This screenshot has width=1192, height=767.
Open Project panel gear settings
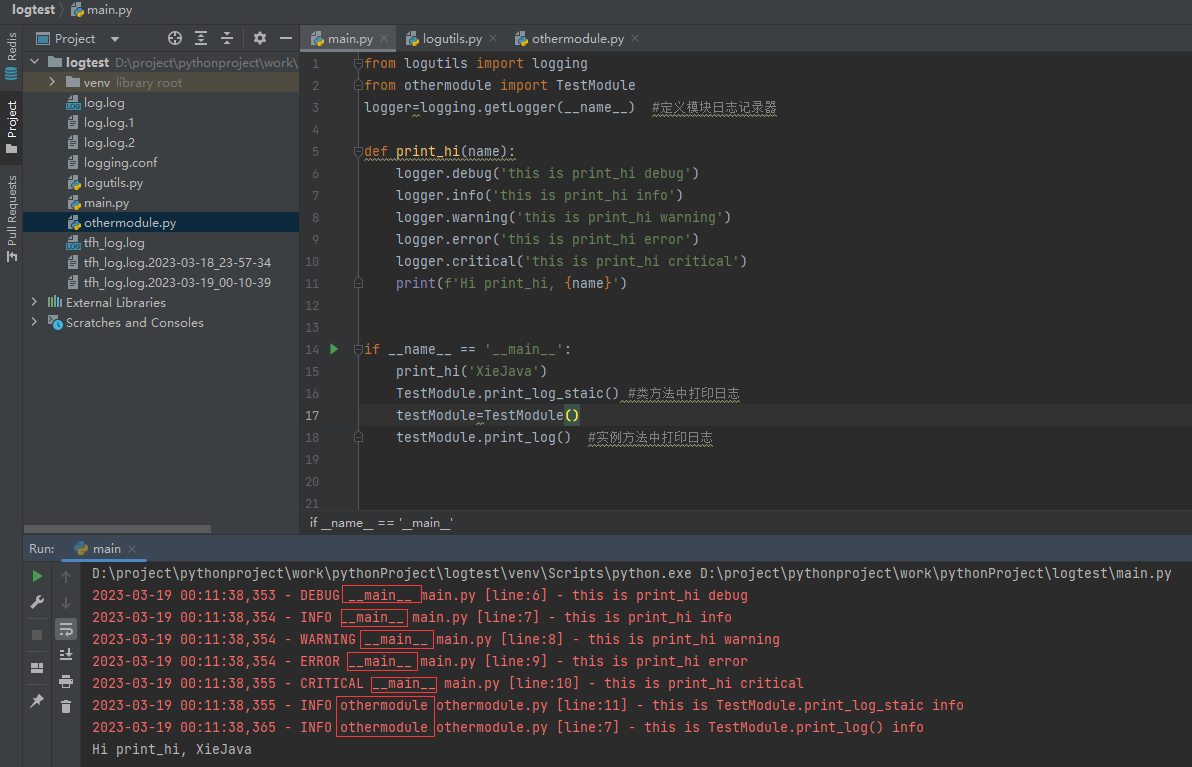click(x=260, y=38)
